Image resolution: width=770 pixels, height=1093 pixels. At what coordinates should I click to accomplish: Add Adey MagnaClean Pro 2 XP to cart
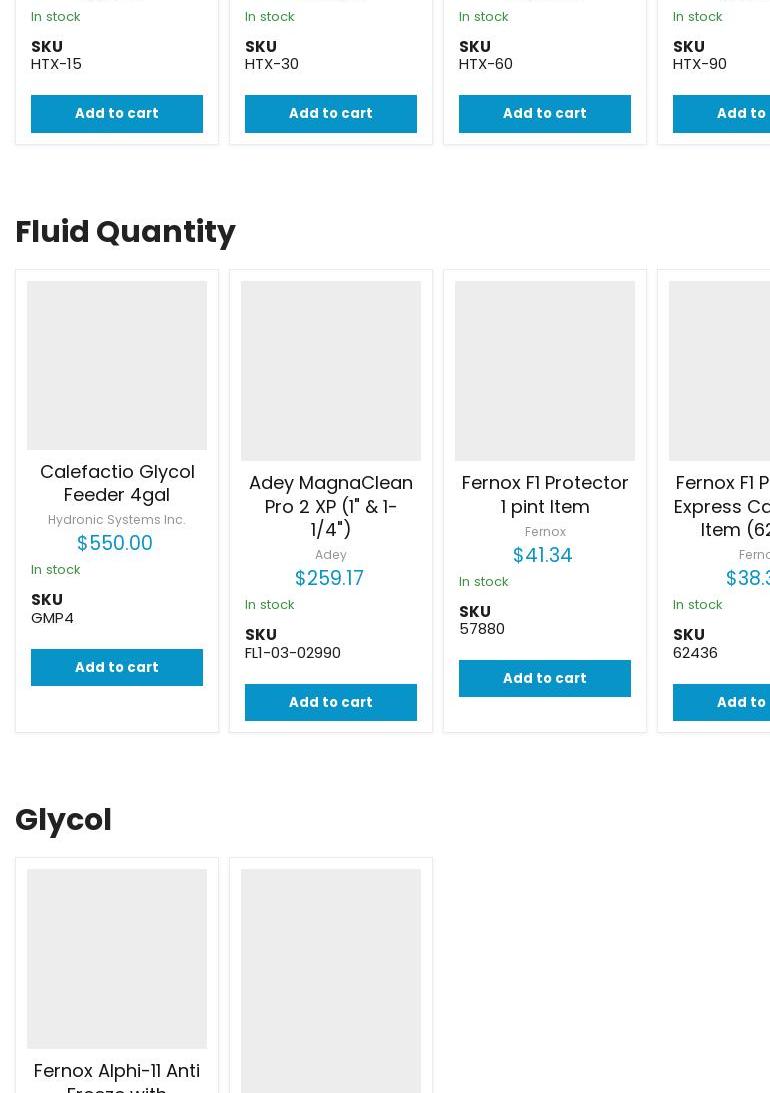[331, 702]
